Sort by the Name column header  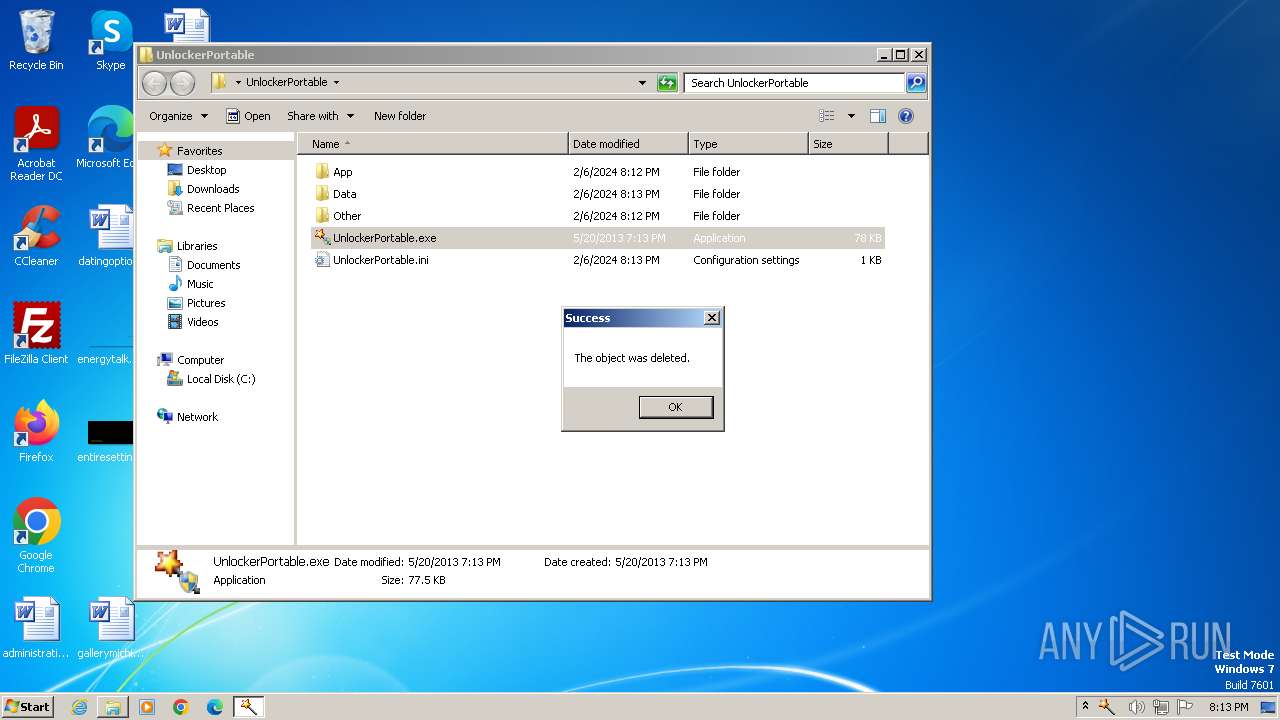[x=432, y=144]
